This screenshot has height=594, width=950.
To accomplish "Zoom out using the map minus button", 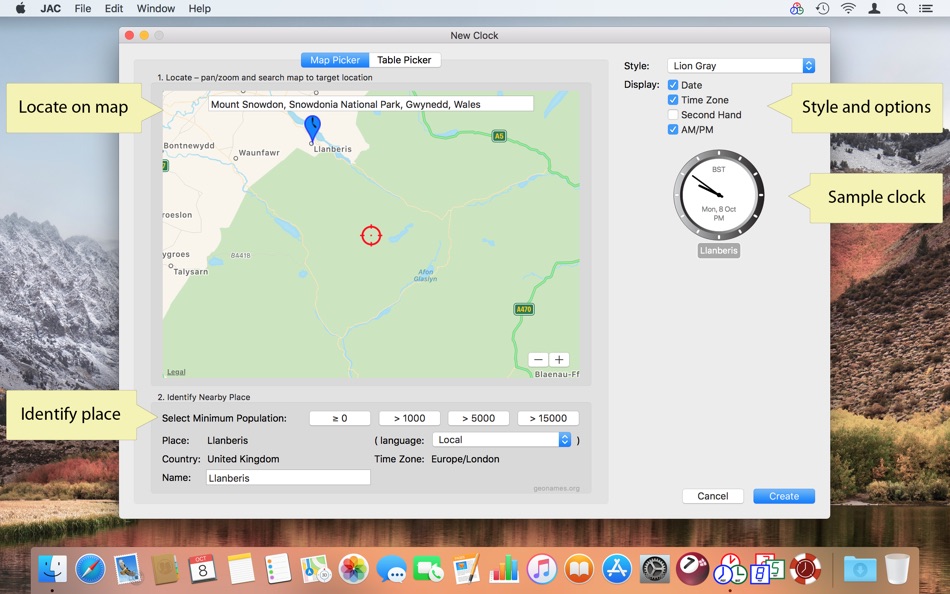I will [538, 359].
